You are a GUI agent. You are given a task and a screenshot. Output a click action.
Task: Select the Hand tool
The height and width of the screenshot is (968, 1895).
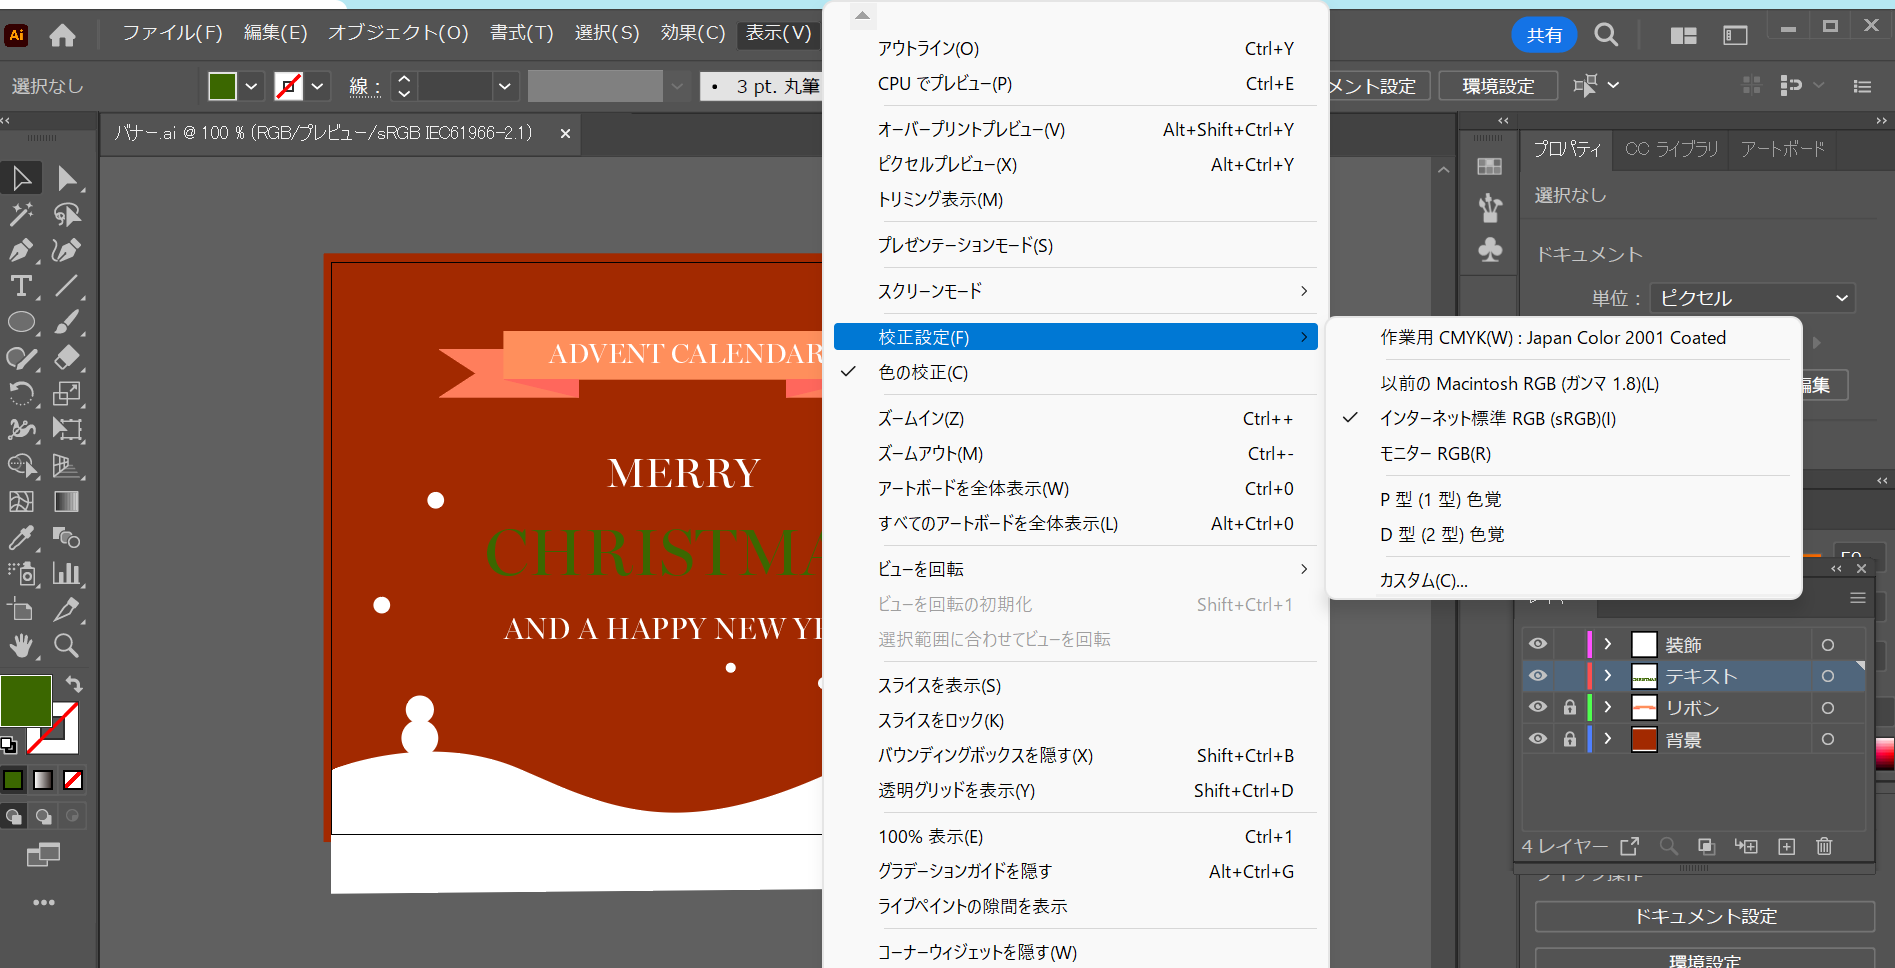tap(22, 646)
